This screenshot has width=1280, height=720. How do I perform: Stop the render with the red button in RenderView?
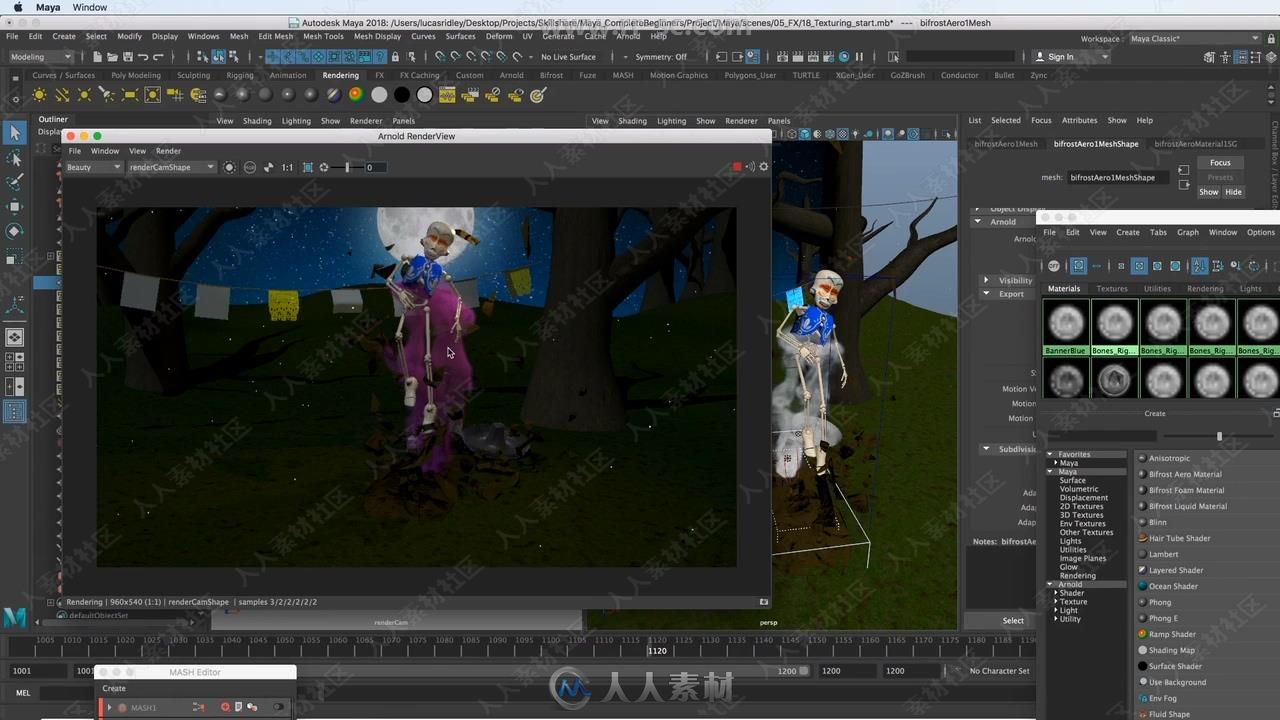click(x=738, y=167)
